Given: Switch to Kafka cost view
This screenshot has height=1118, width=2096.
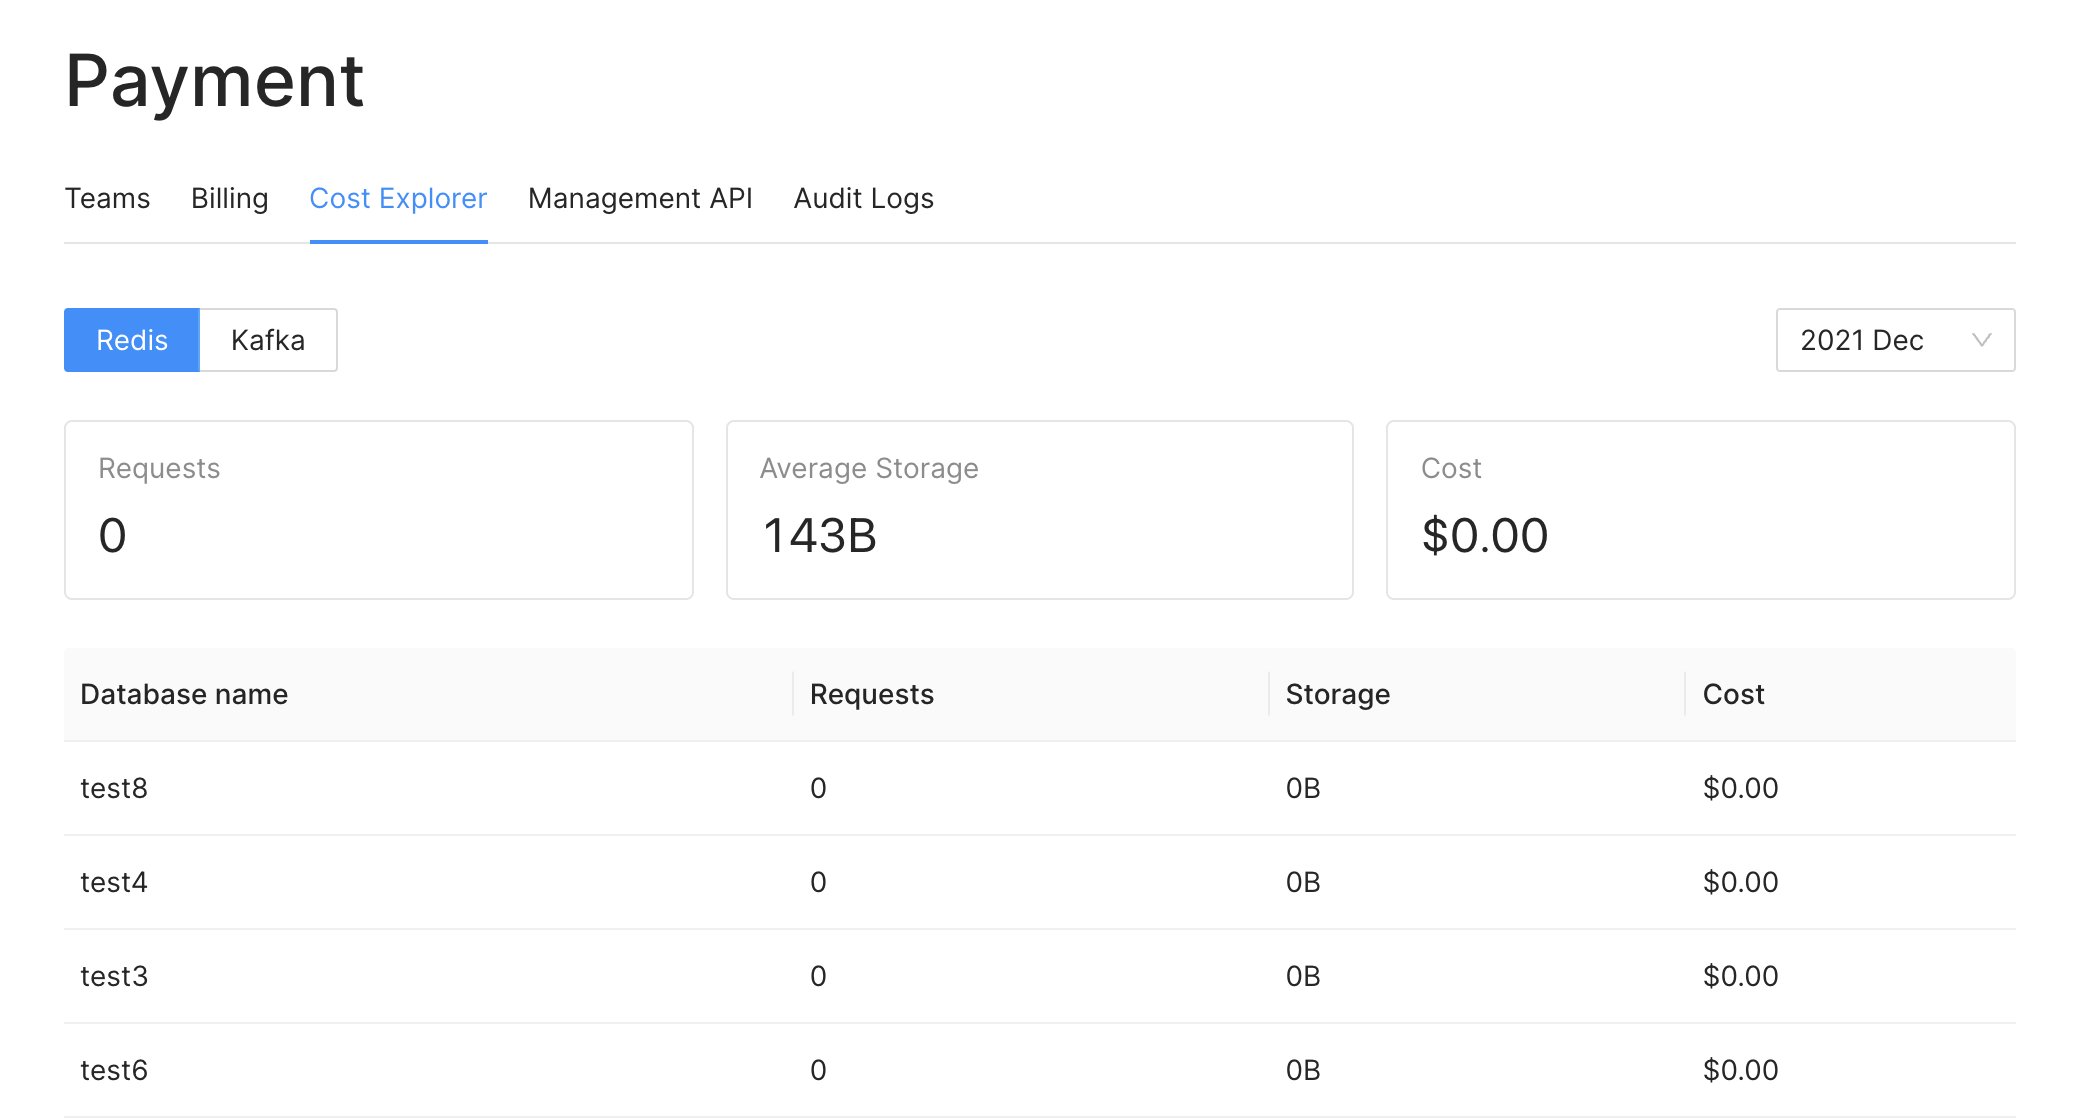Looking at the screenshot, I should (268, 340).
